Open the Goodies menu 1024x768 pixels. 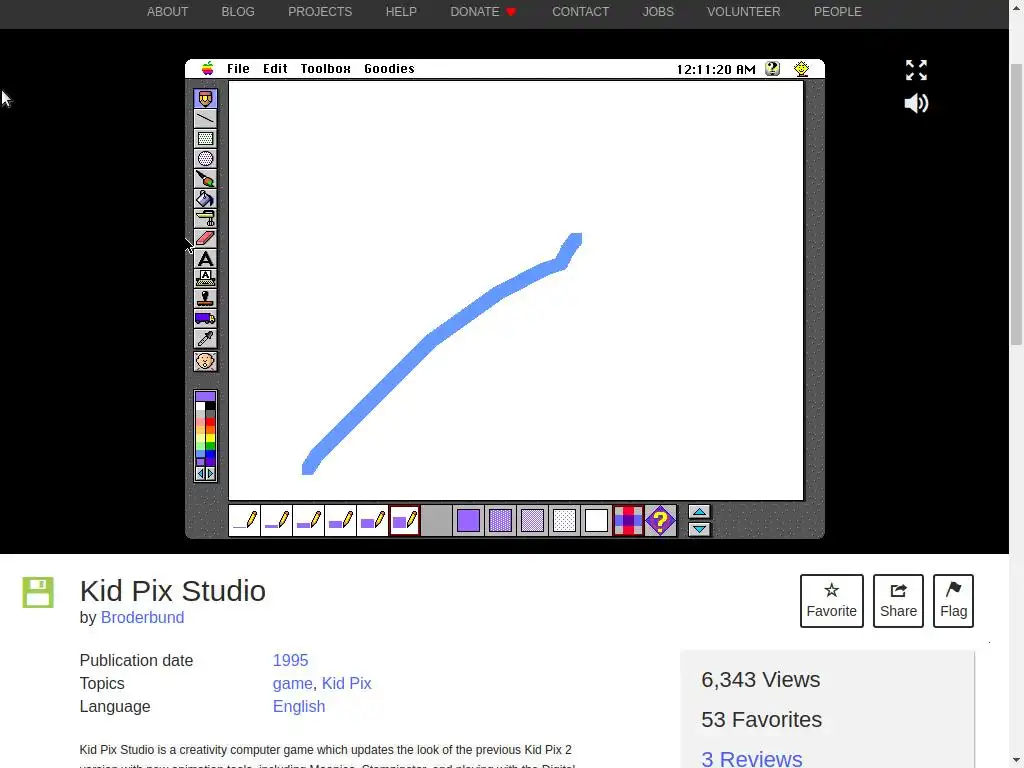389,69
